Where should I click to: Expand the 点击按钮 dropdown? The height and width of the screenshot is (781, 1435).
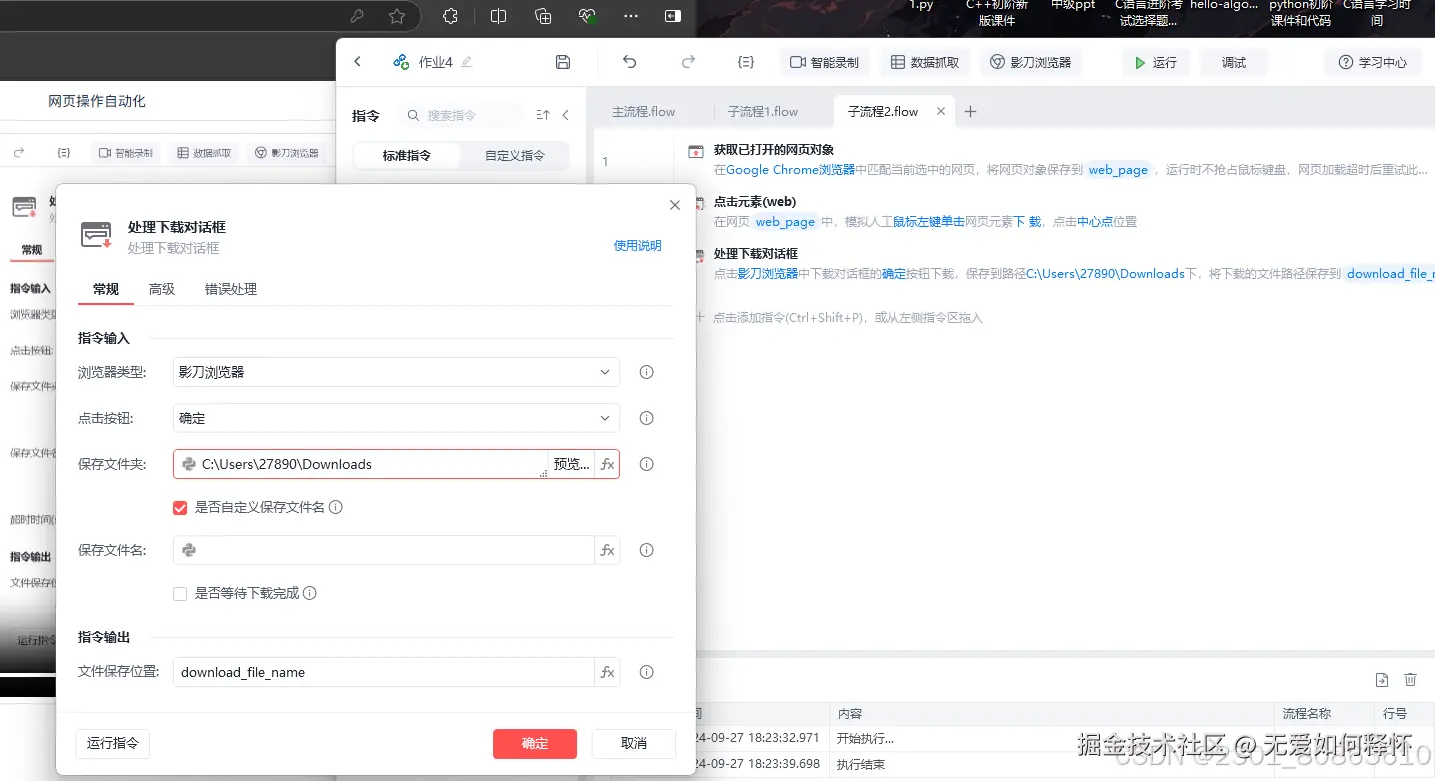coord(605,418)
